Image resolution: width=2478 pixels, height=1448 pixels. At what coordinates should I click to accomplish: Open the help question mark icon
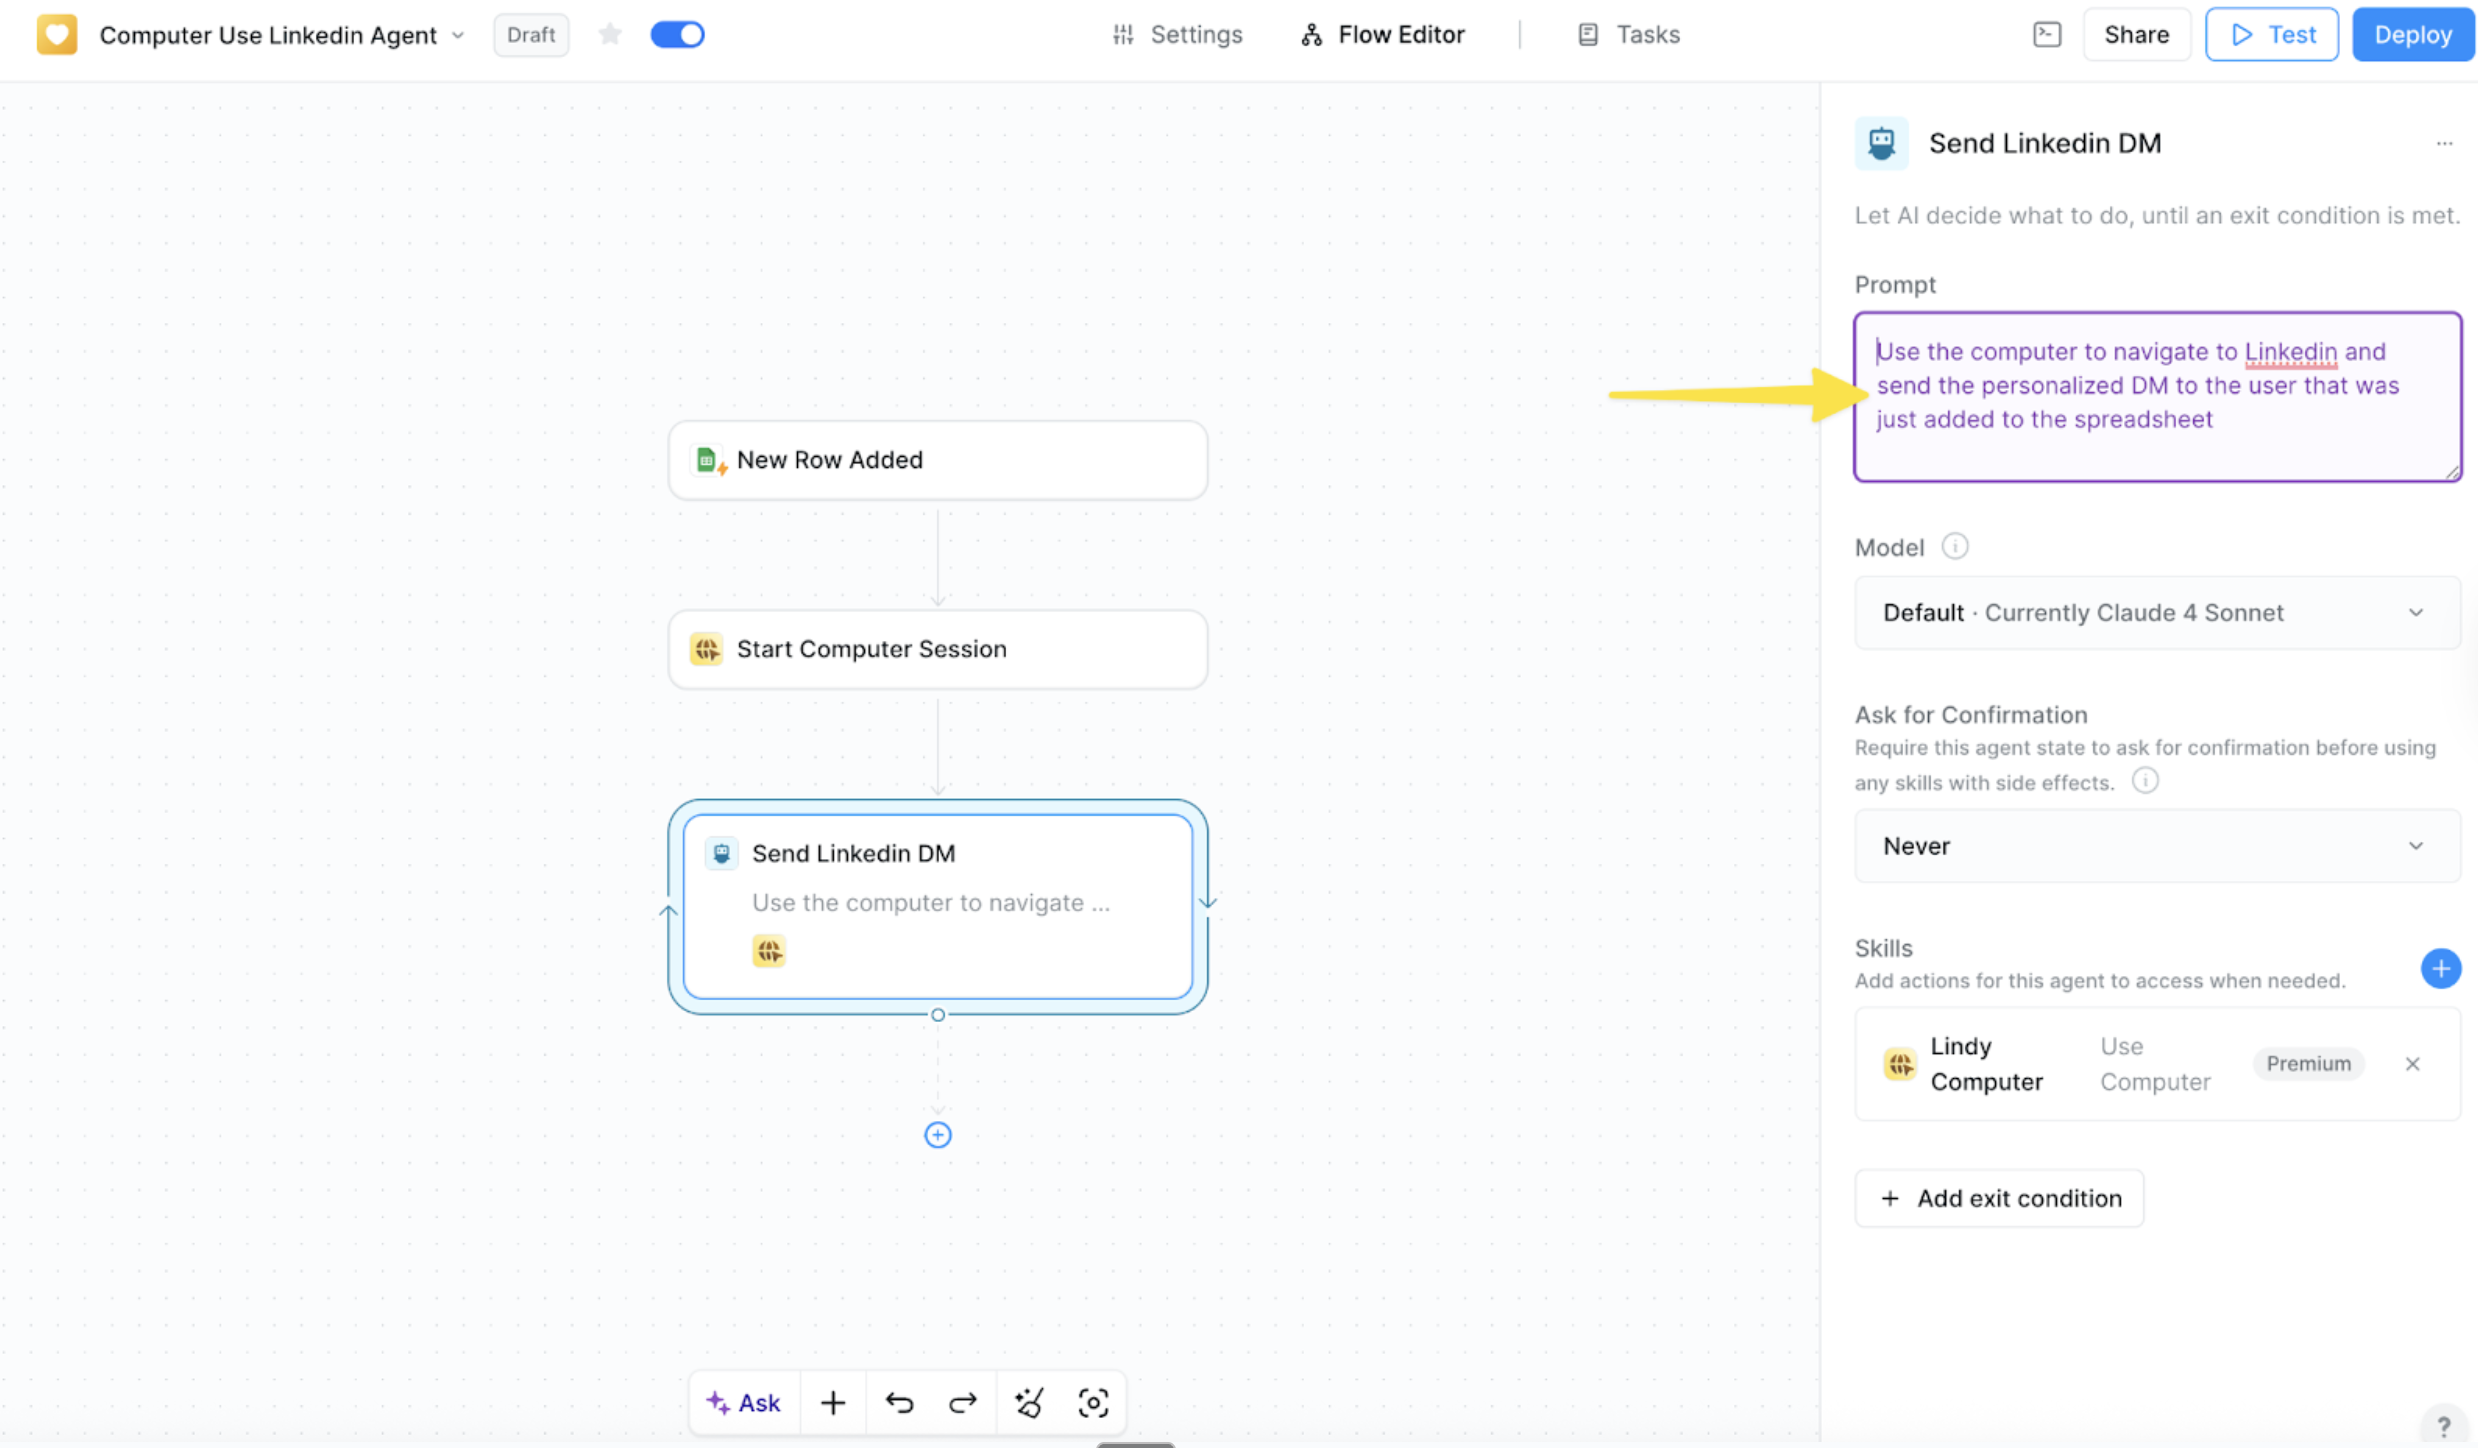2444,1423
